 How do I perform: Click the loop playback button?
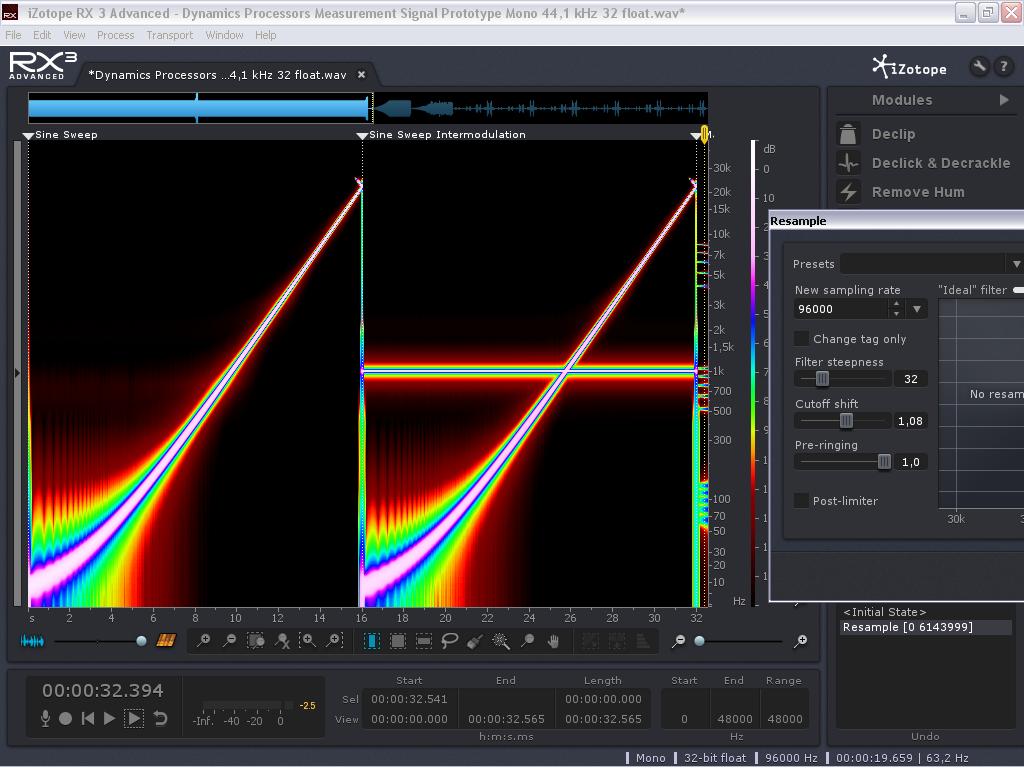(x=160, y=718)
